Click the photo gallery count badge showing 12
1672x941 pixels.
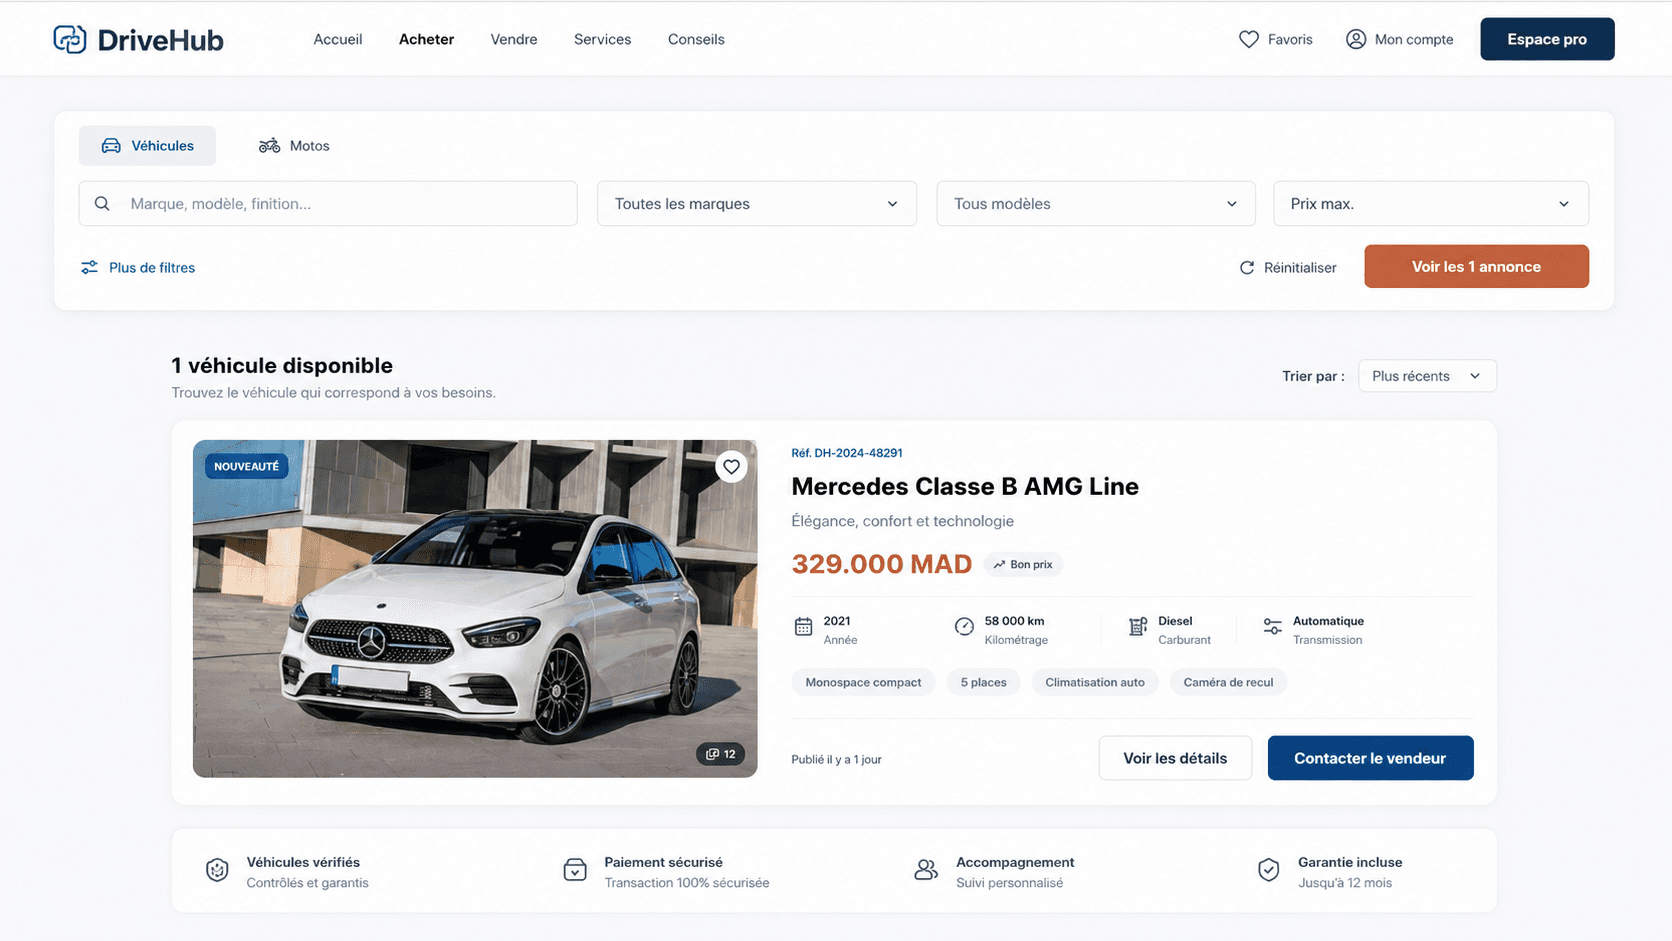click(721, 754)
